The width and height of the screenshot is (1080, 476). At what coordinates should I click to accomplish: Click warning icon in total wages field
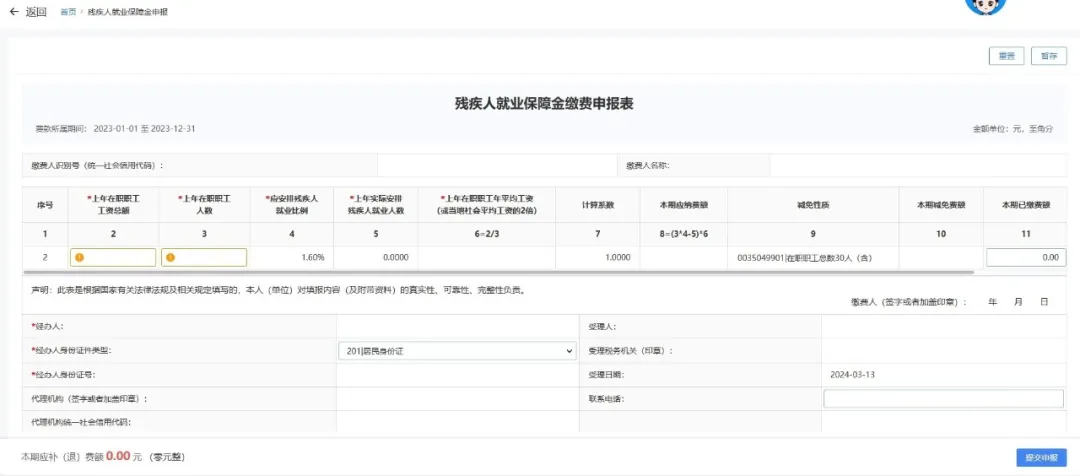[x=79, y=258]
